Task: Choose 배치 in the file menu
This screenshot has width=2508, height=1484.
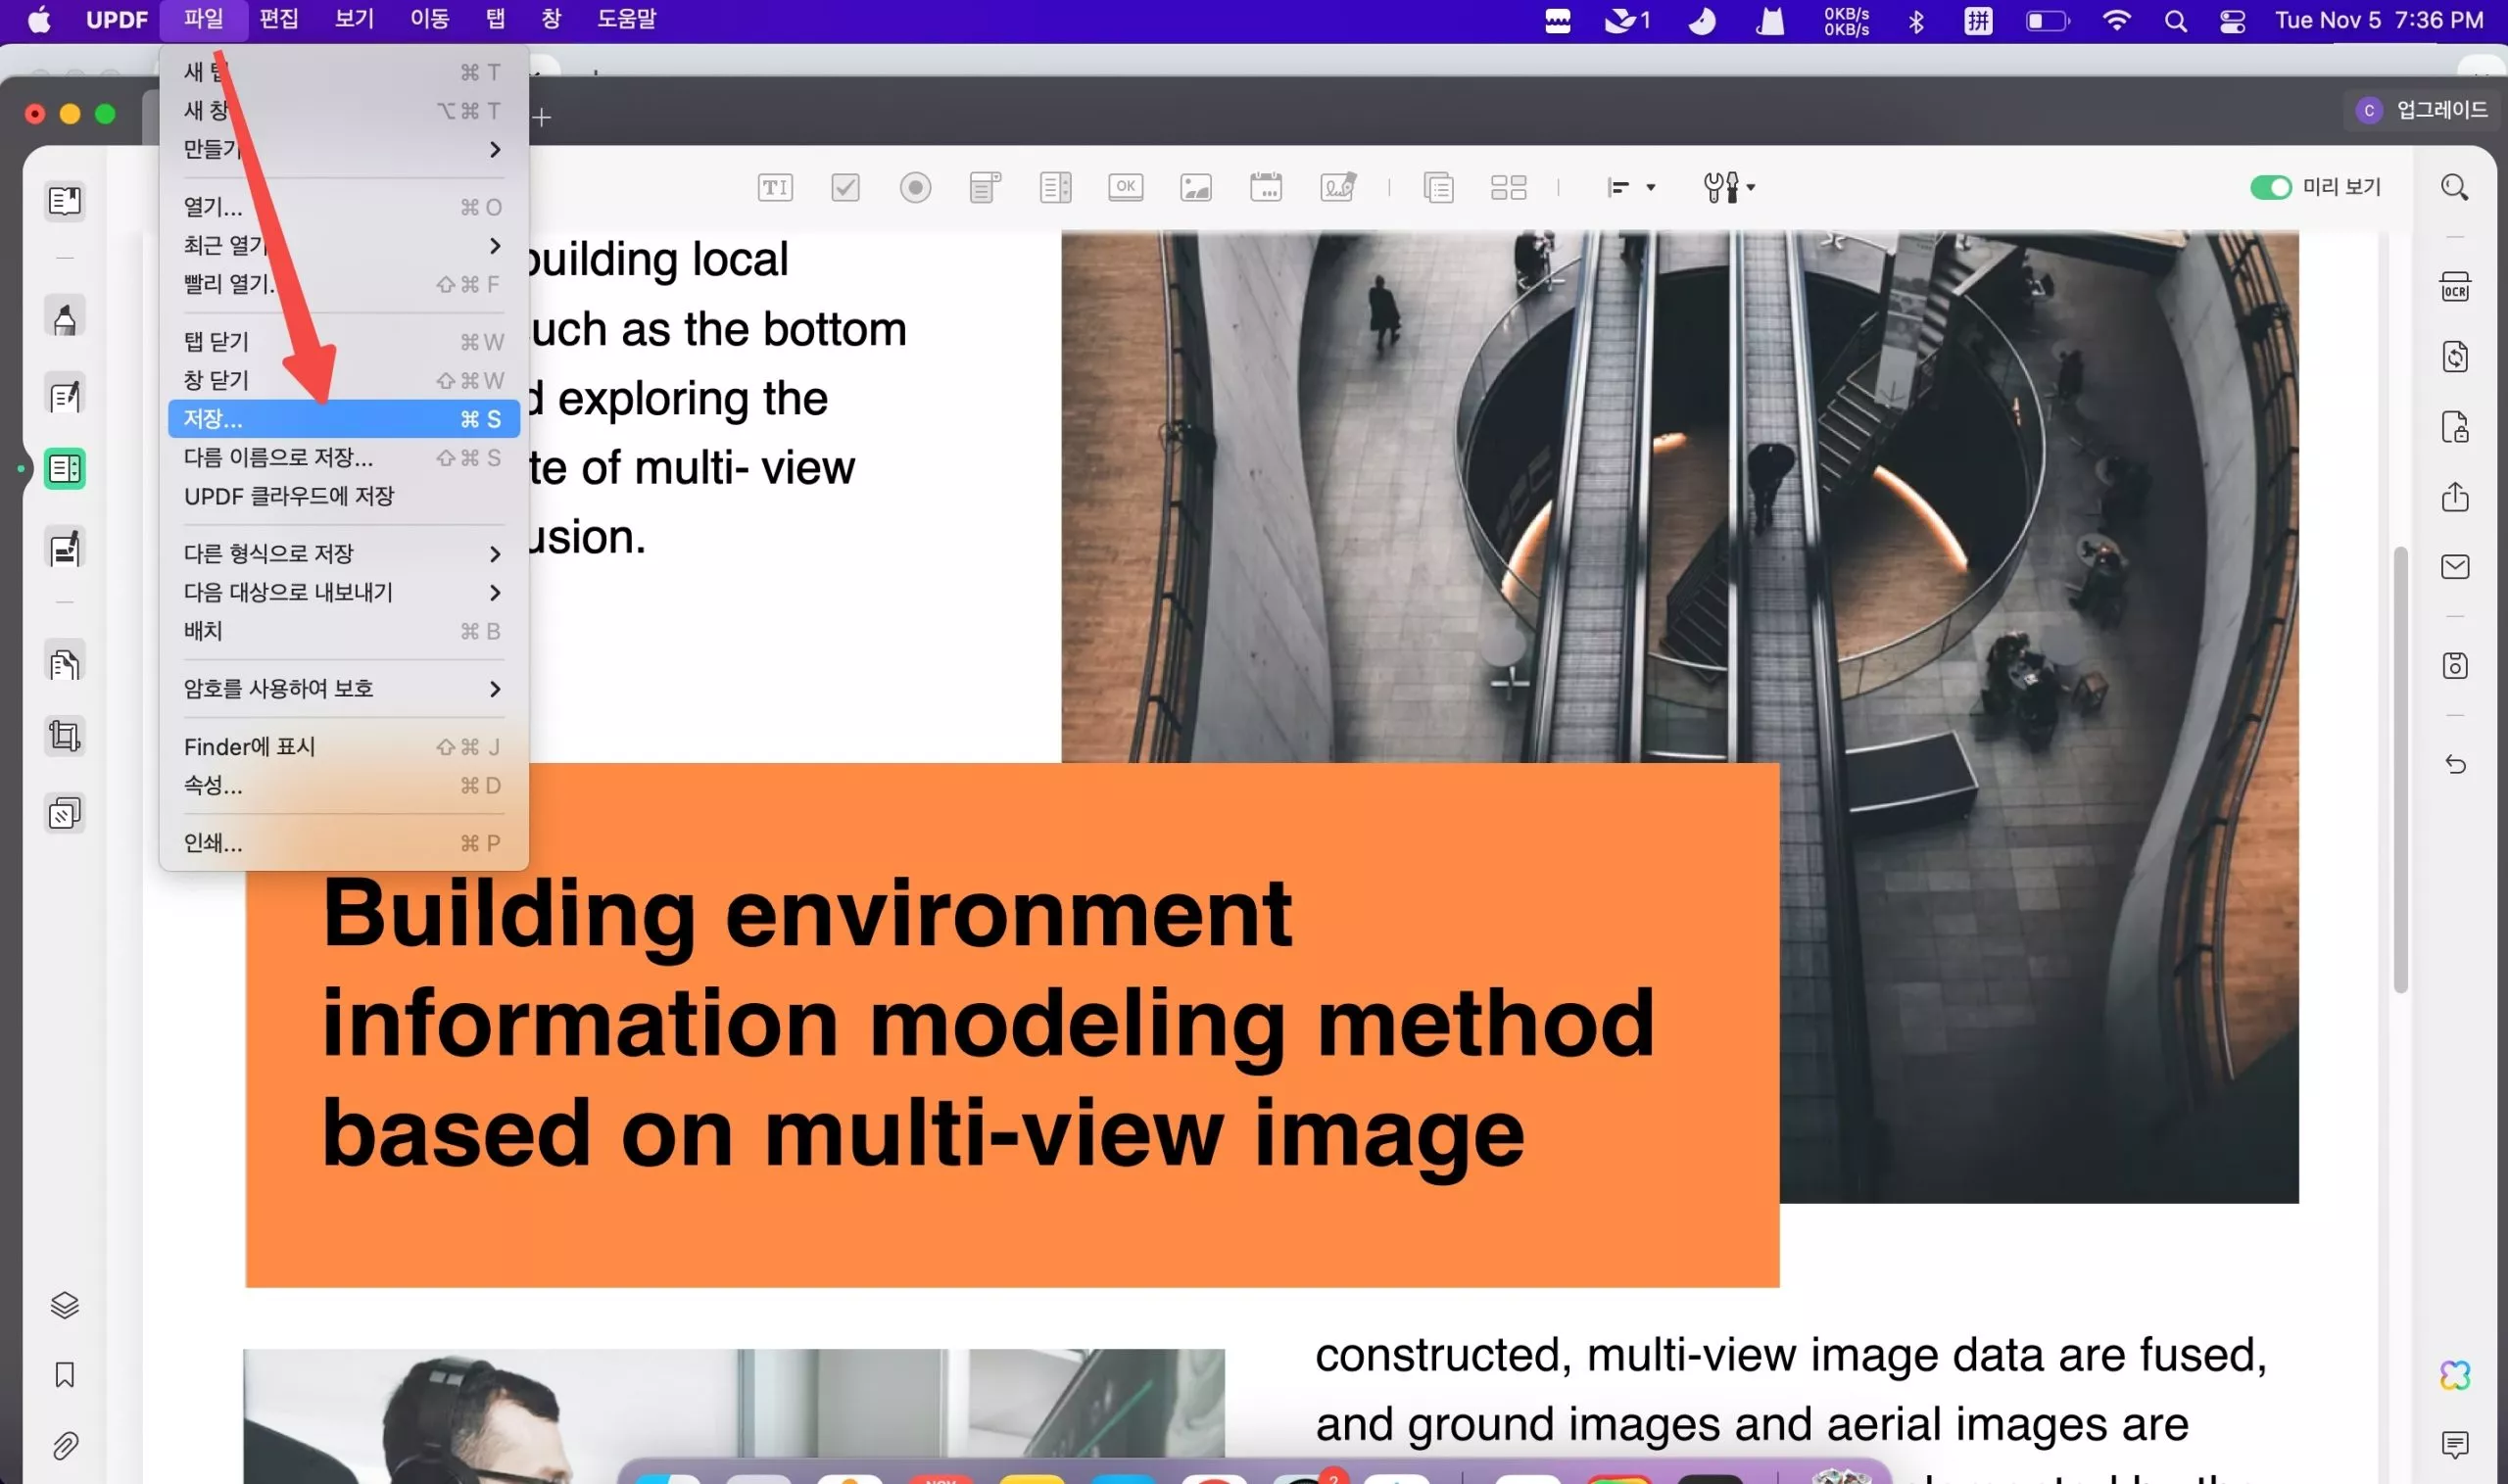Action: (x=344, y=631)
